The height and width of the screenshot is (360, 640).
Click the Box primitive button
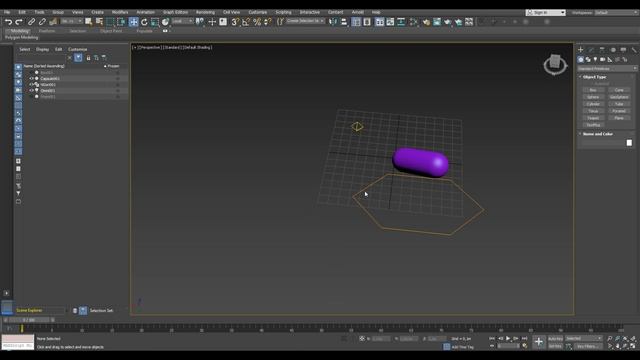click(x=593, y=90)
